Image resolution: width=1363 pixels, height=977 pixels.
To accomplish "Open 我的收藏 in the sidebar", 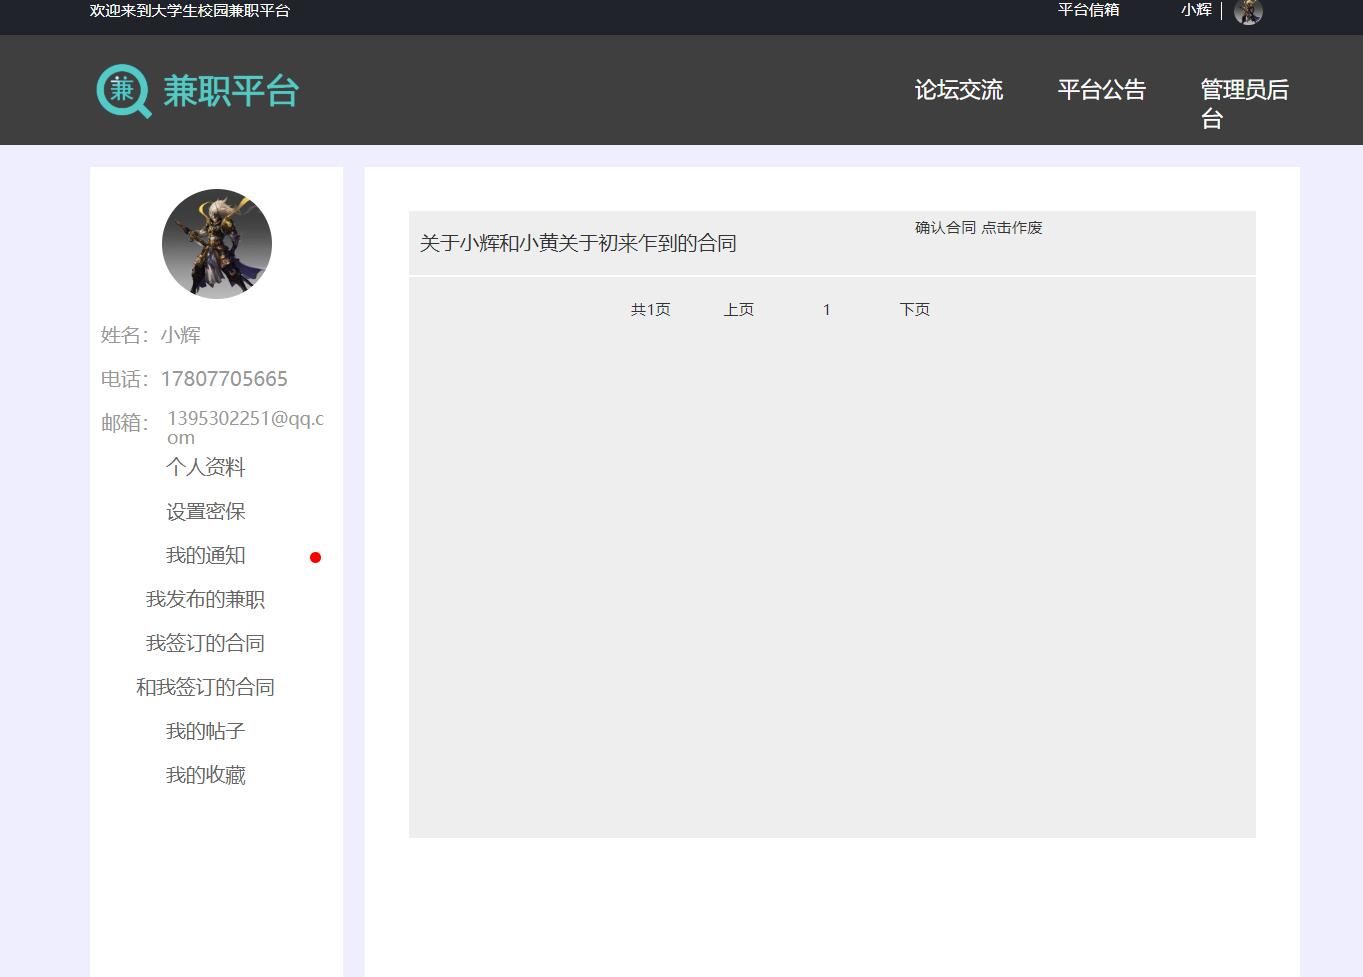I will tap(205, 775).
